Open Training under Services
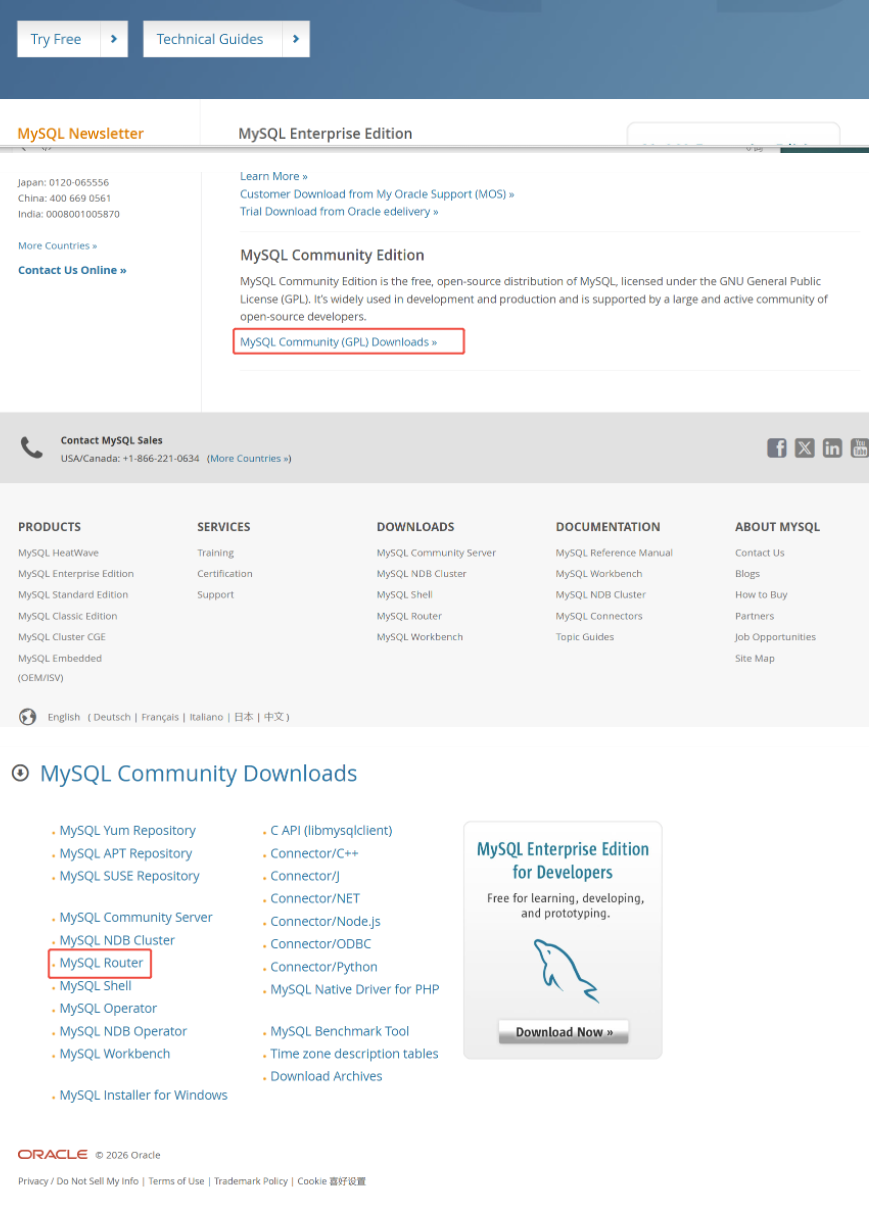This screenshot has height=1224, width=869. [215, 552]
